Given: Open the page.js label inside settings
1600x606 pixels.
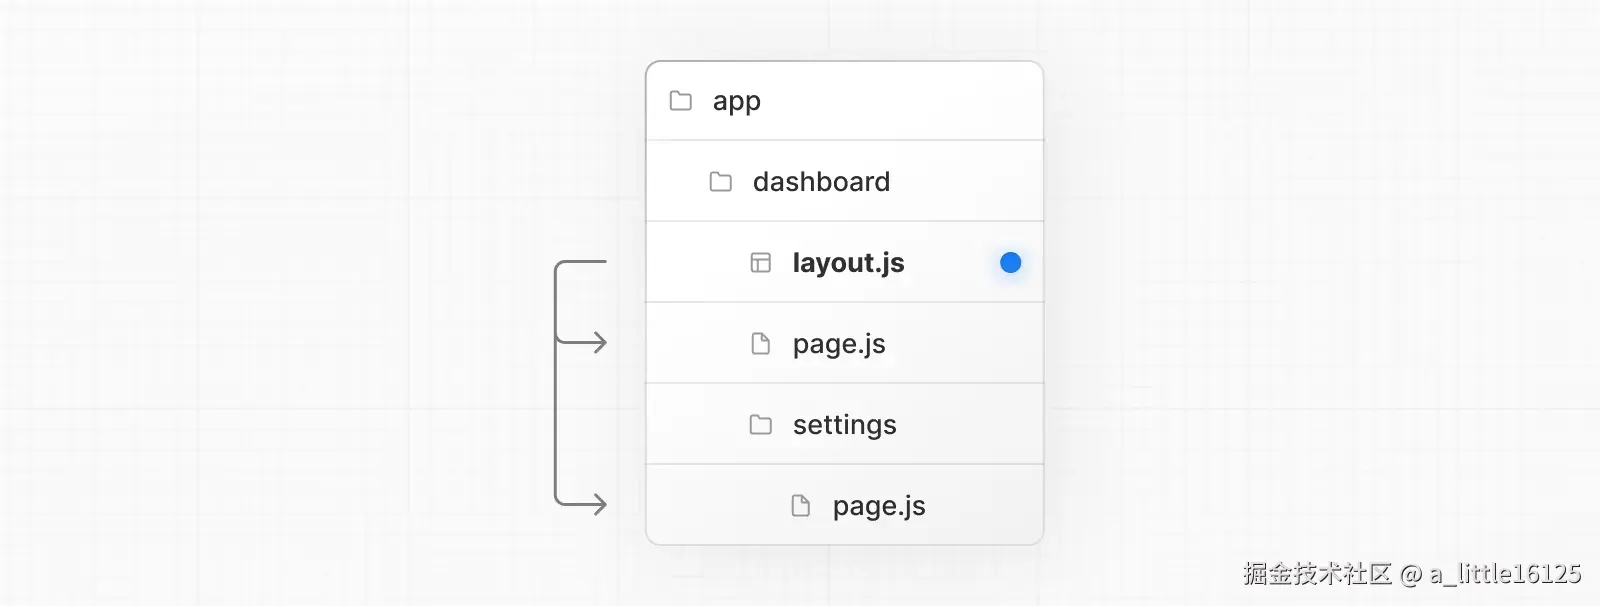Looking at the screenshot, I should click(879, 507).
